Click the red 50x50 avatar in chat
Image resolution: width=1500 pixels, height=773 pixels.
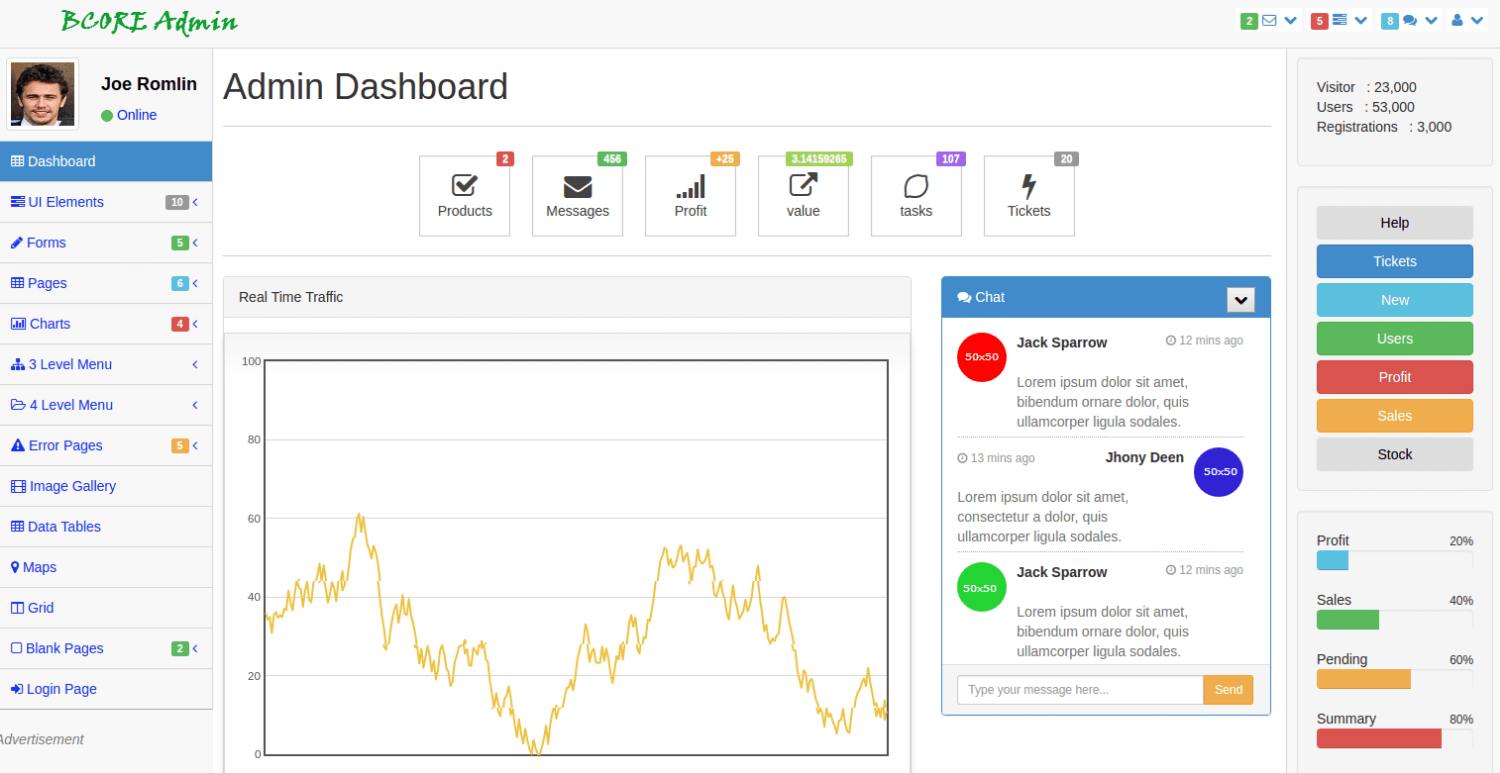click(x=982, y=357)
